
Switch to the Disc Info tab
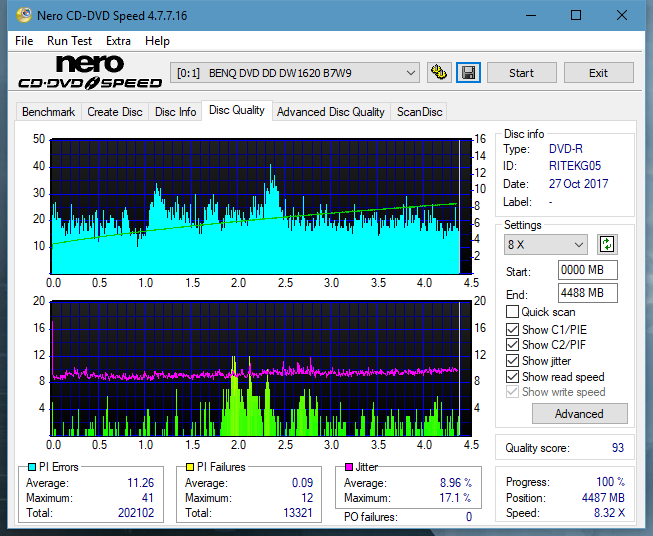pyautogui.click(x=175, y=112)
